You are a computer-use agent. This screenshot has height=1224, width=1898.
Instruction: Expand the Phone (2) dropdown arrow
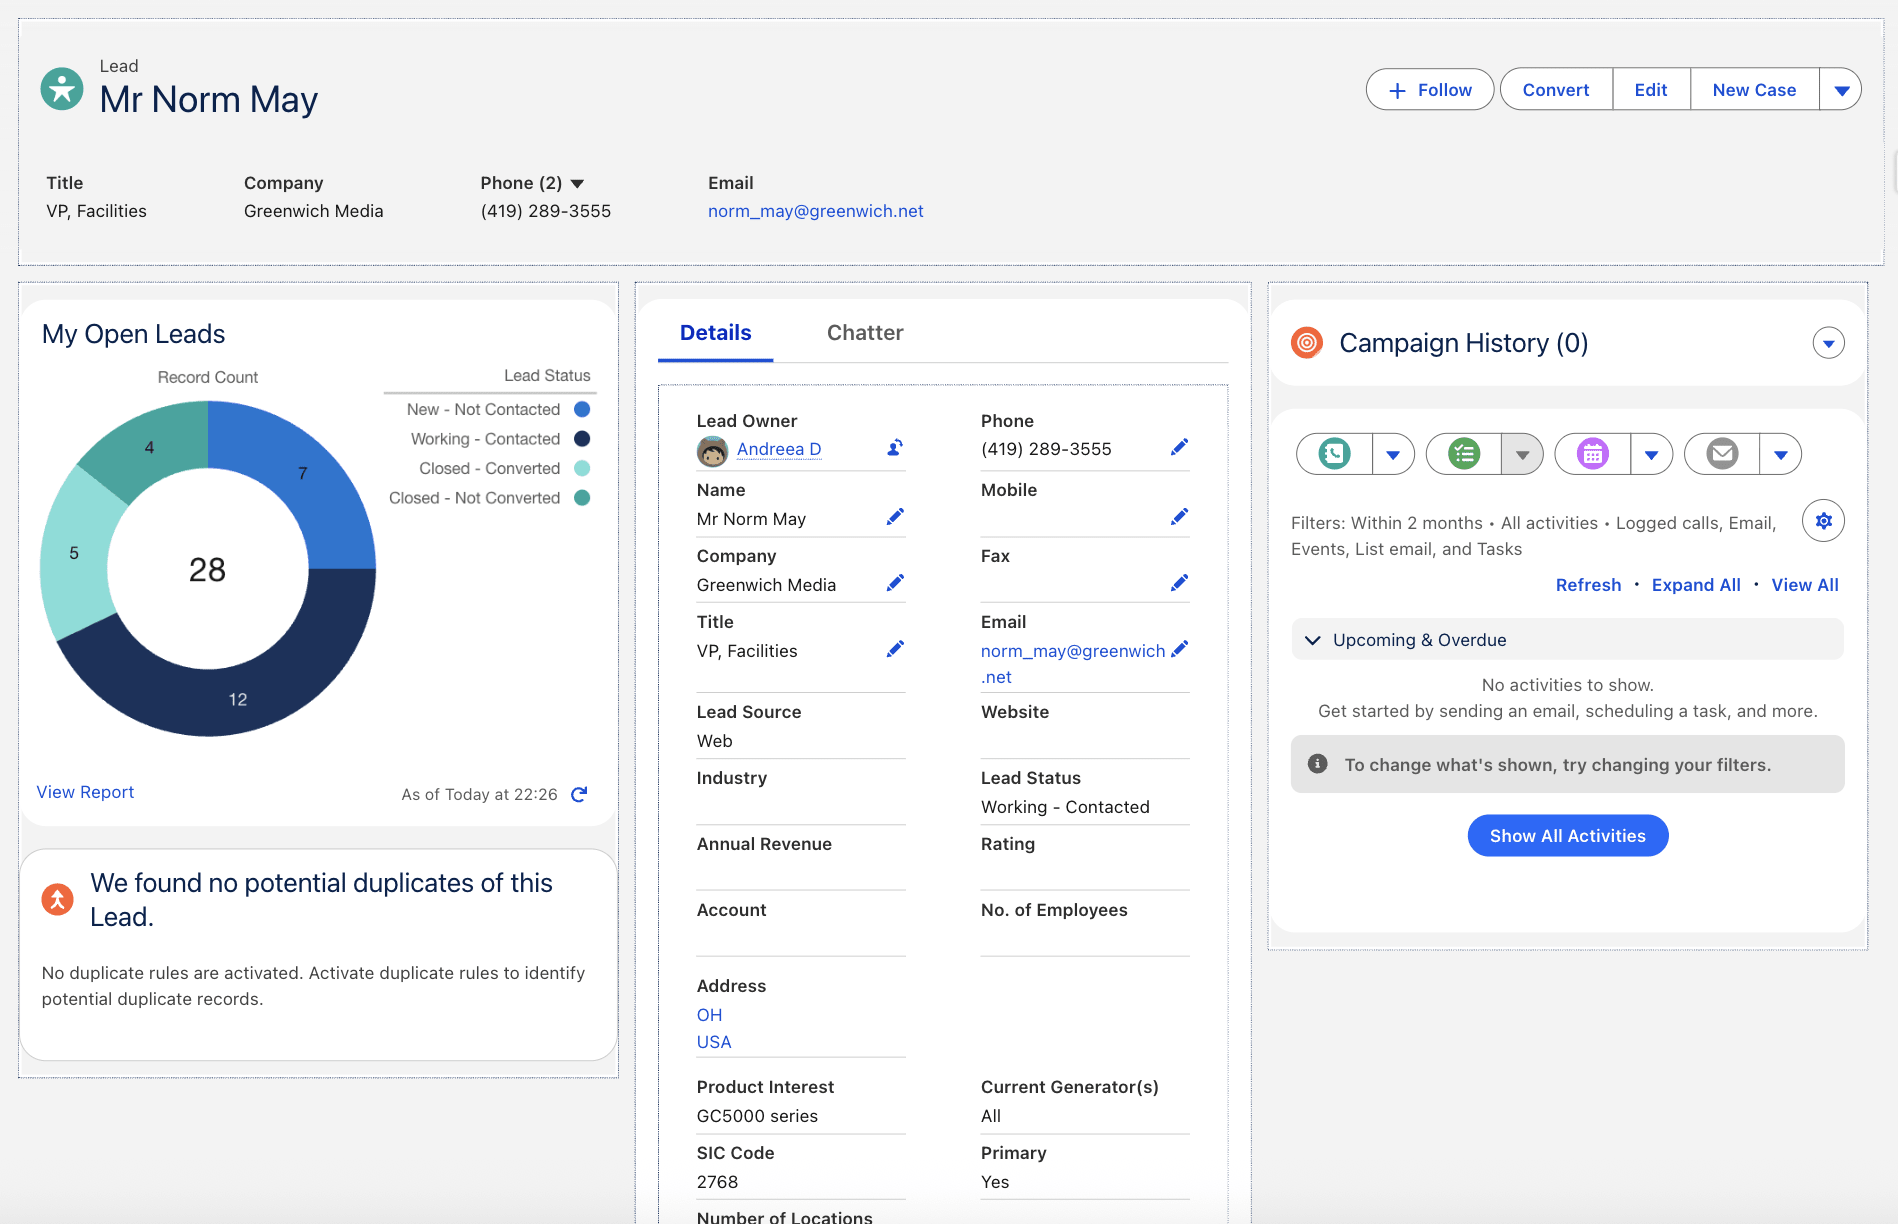[577, 184]
